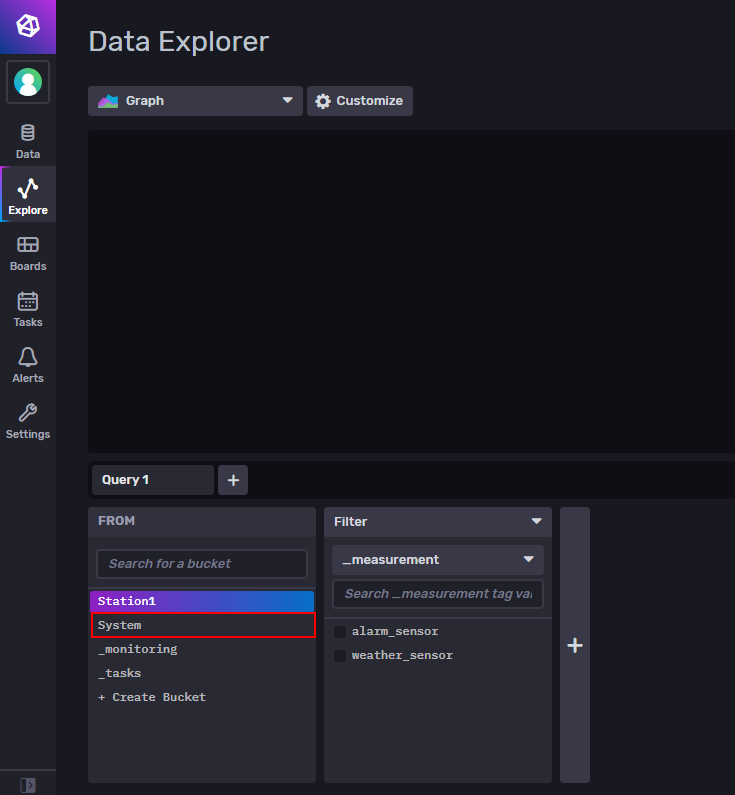The height and width of the screenshot is (795, 735).
Task: Select the Station1 bucket
Action: pos(202,601)
